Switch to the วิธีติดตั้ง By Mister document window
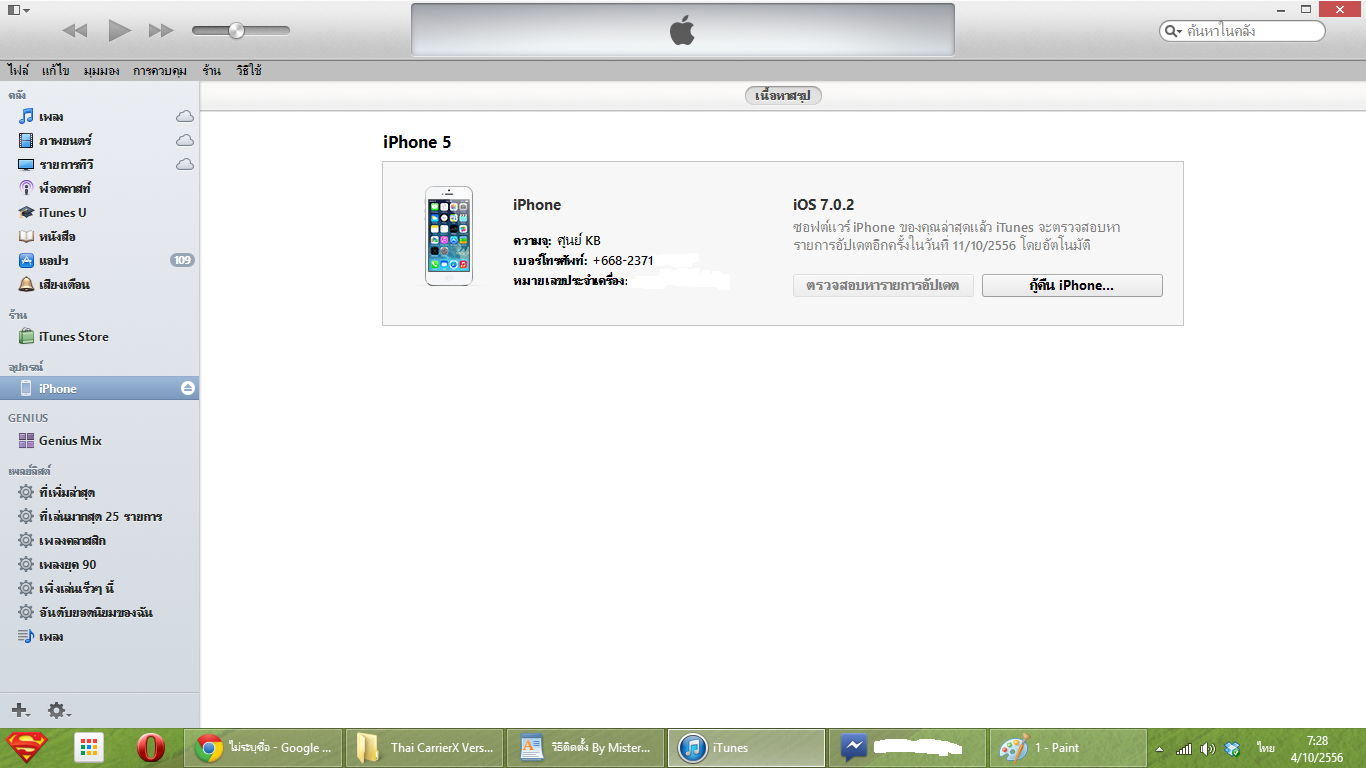This screenshot has width=1366, height=768. (x=586, y=748)
